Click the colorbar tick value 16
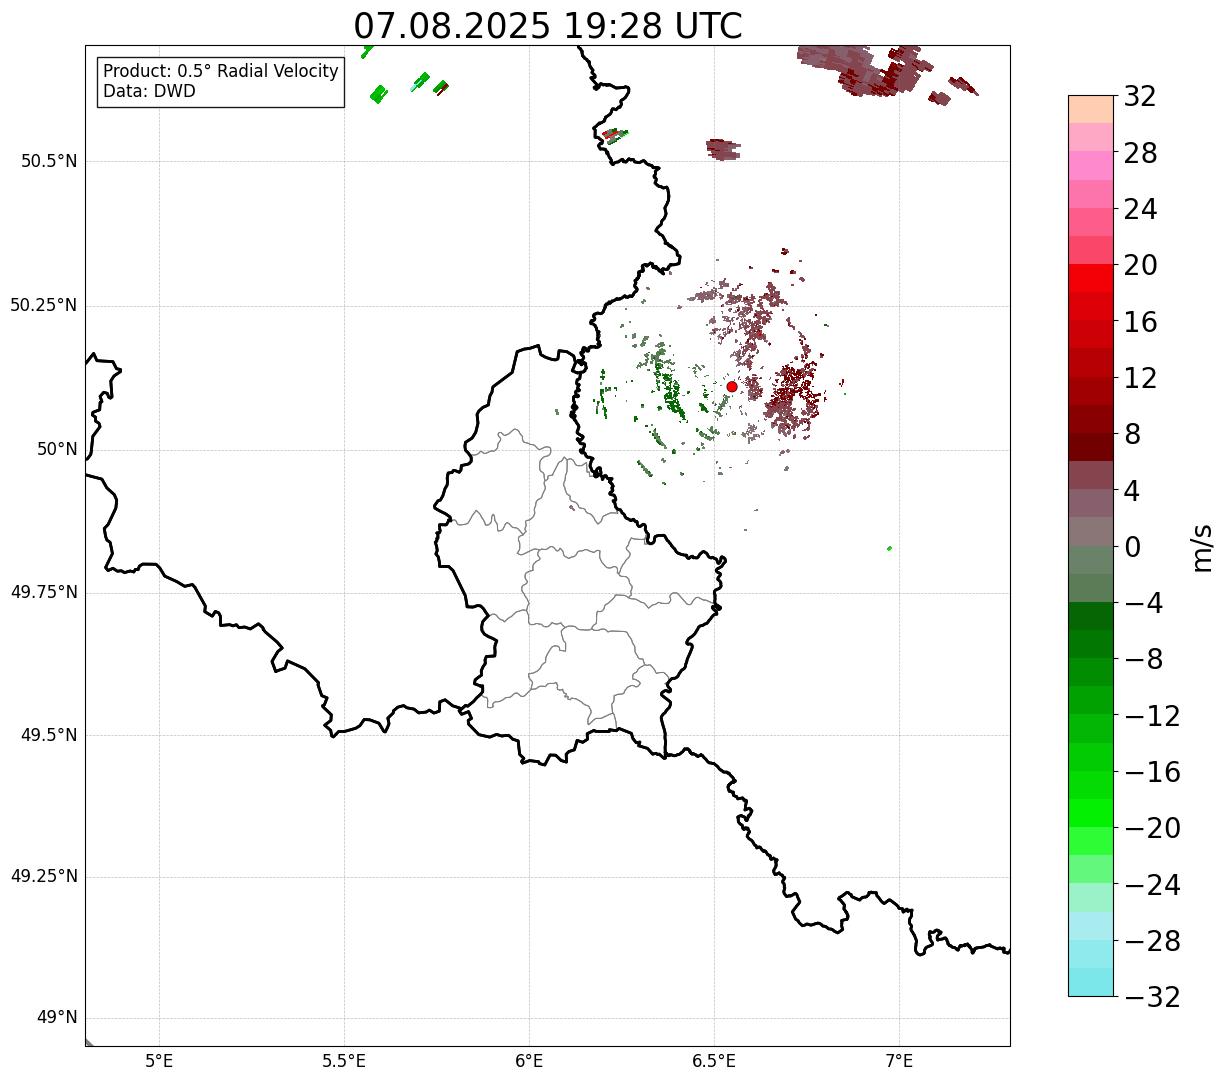 (1140, 322)
